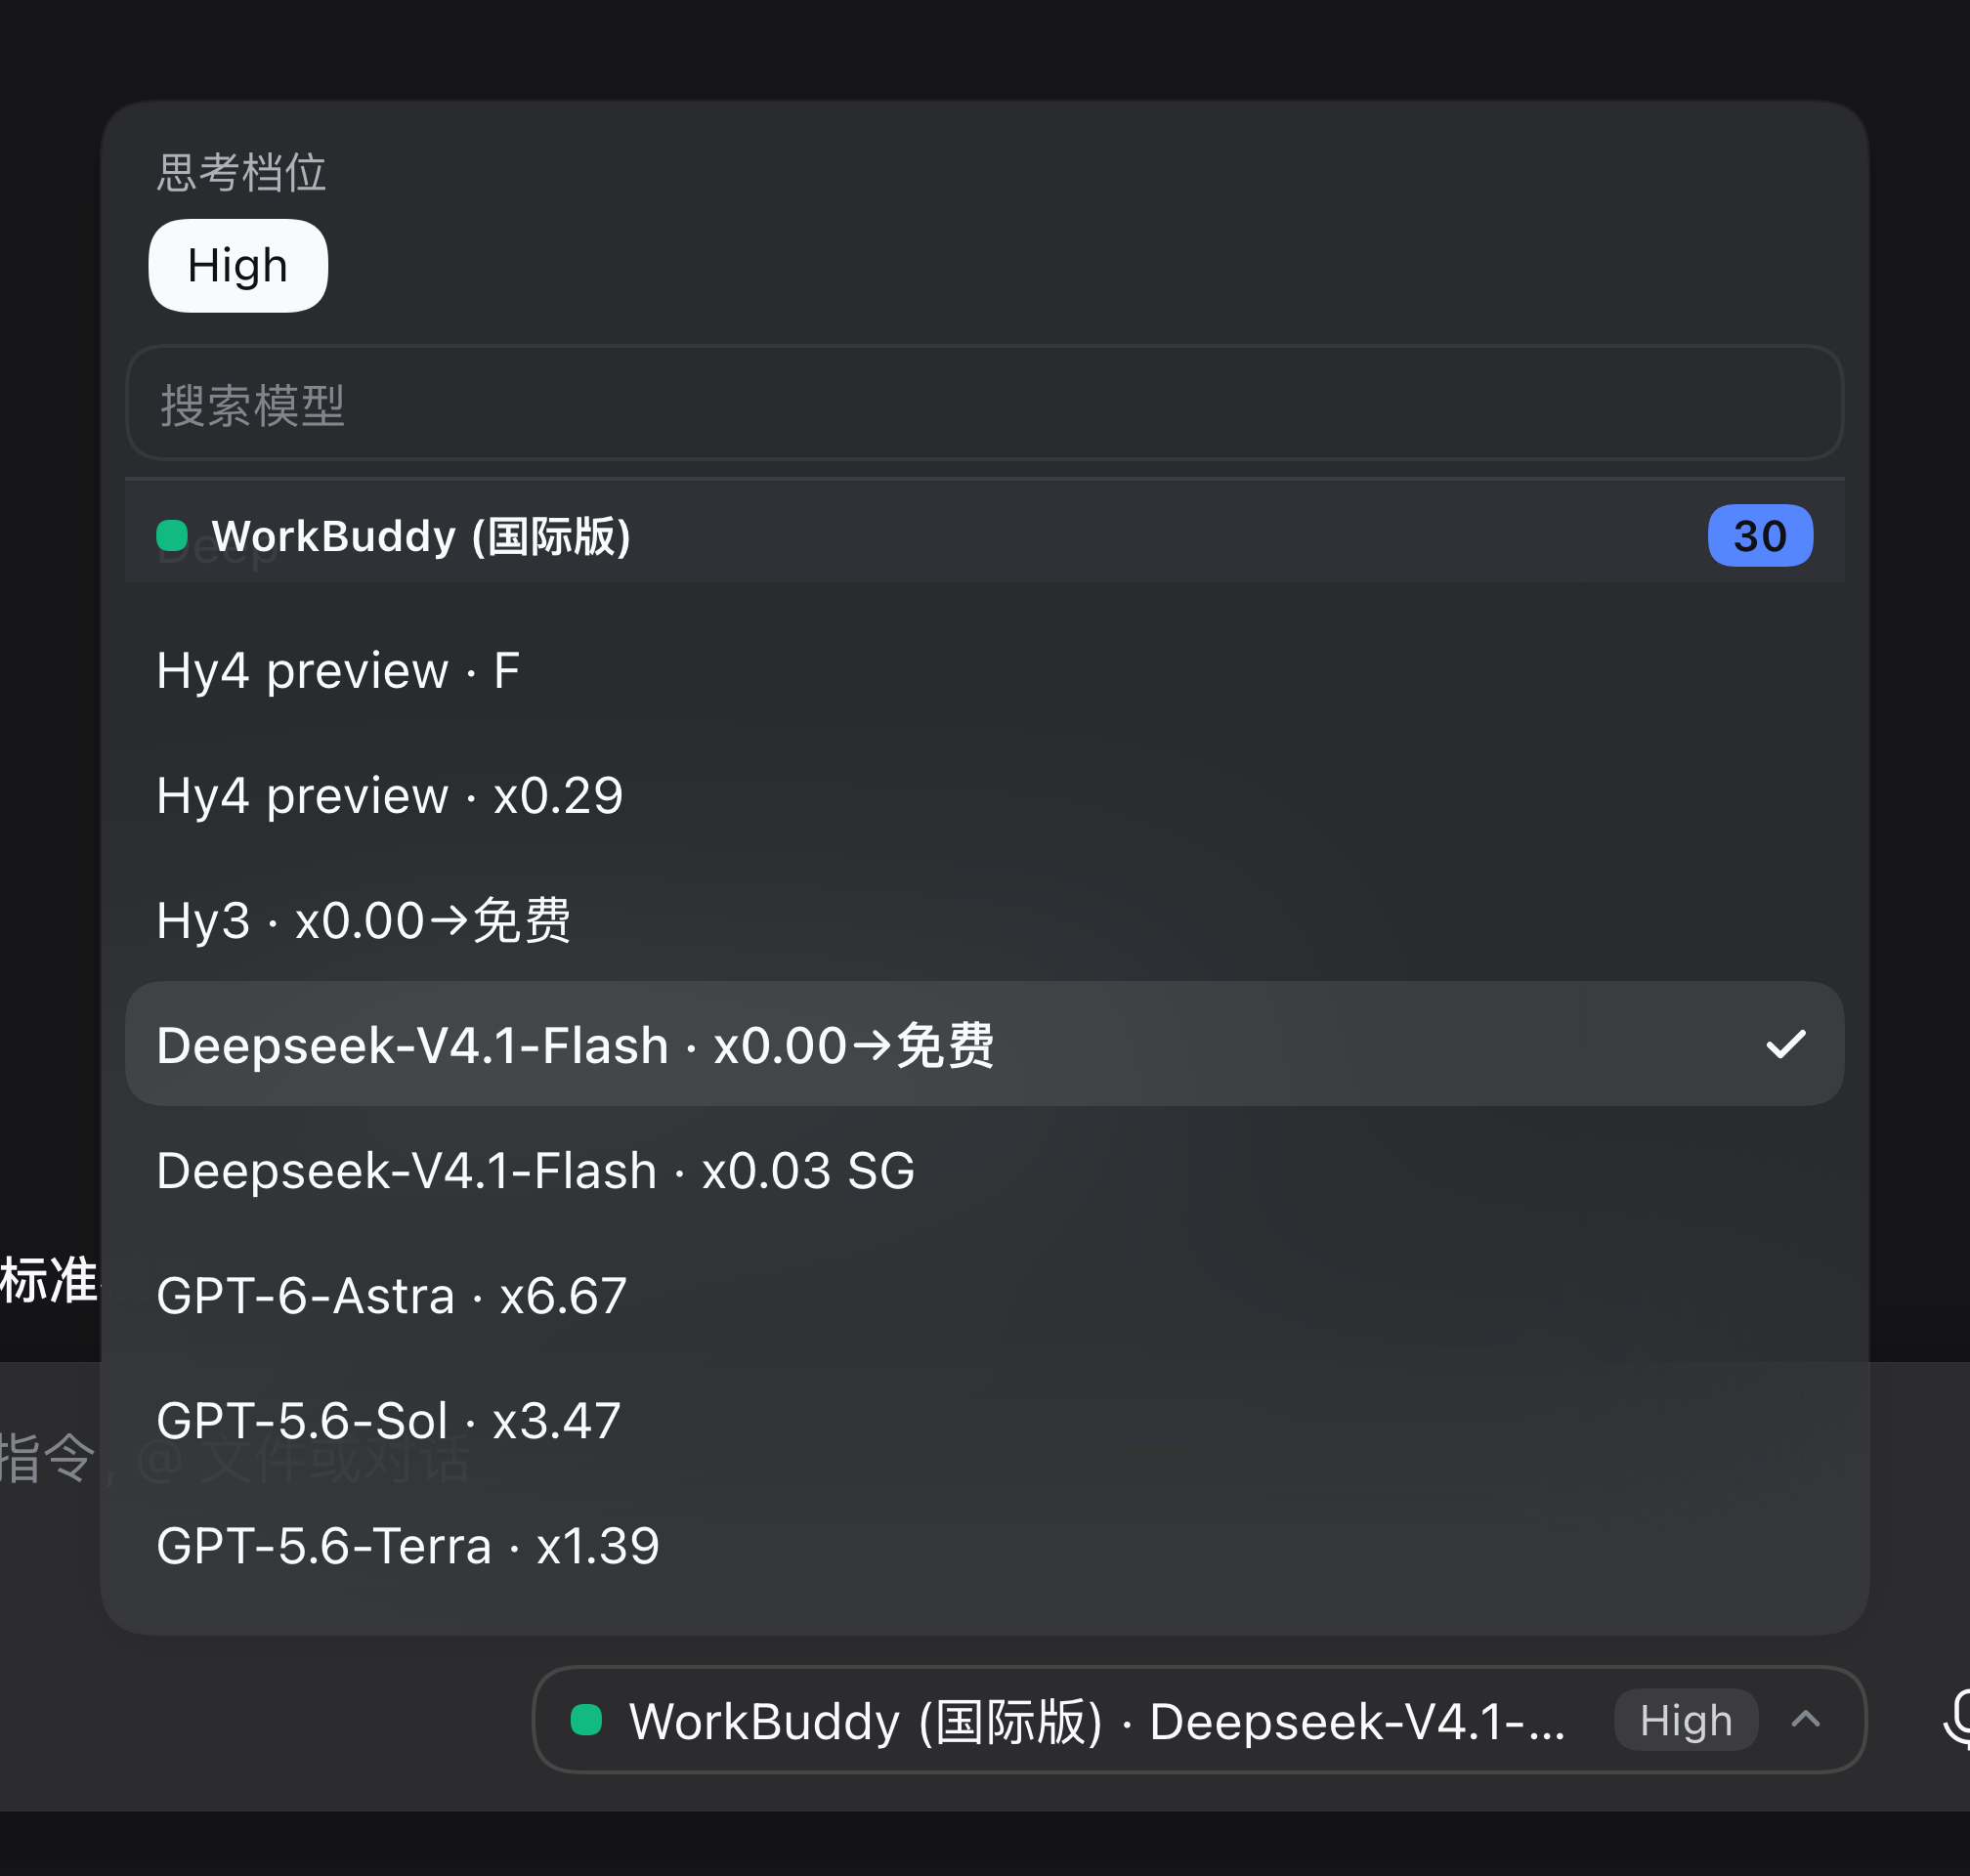Focus the 搜索模型 search field
Screen dimensions: 1970x1876
[984, 404]
